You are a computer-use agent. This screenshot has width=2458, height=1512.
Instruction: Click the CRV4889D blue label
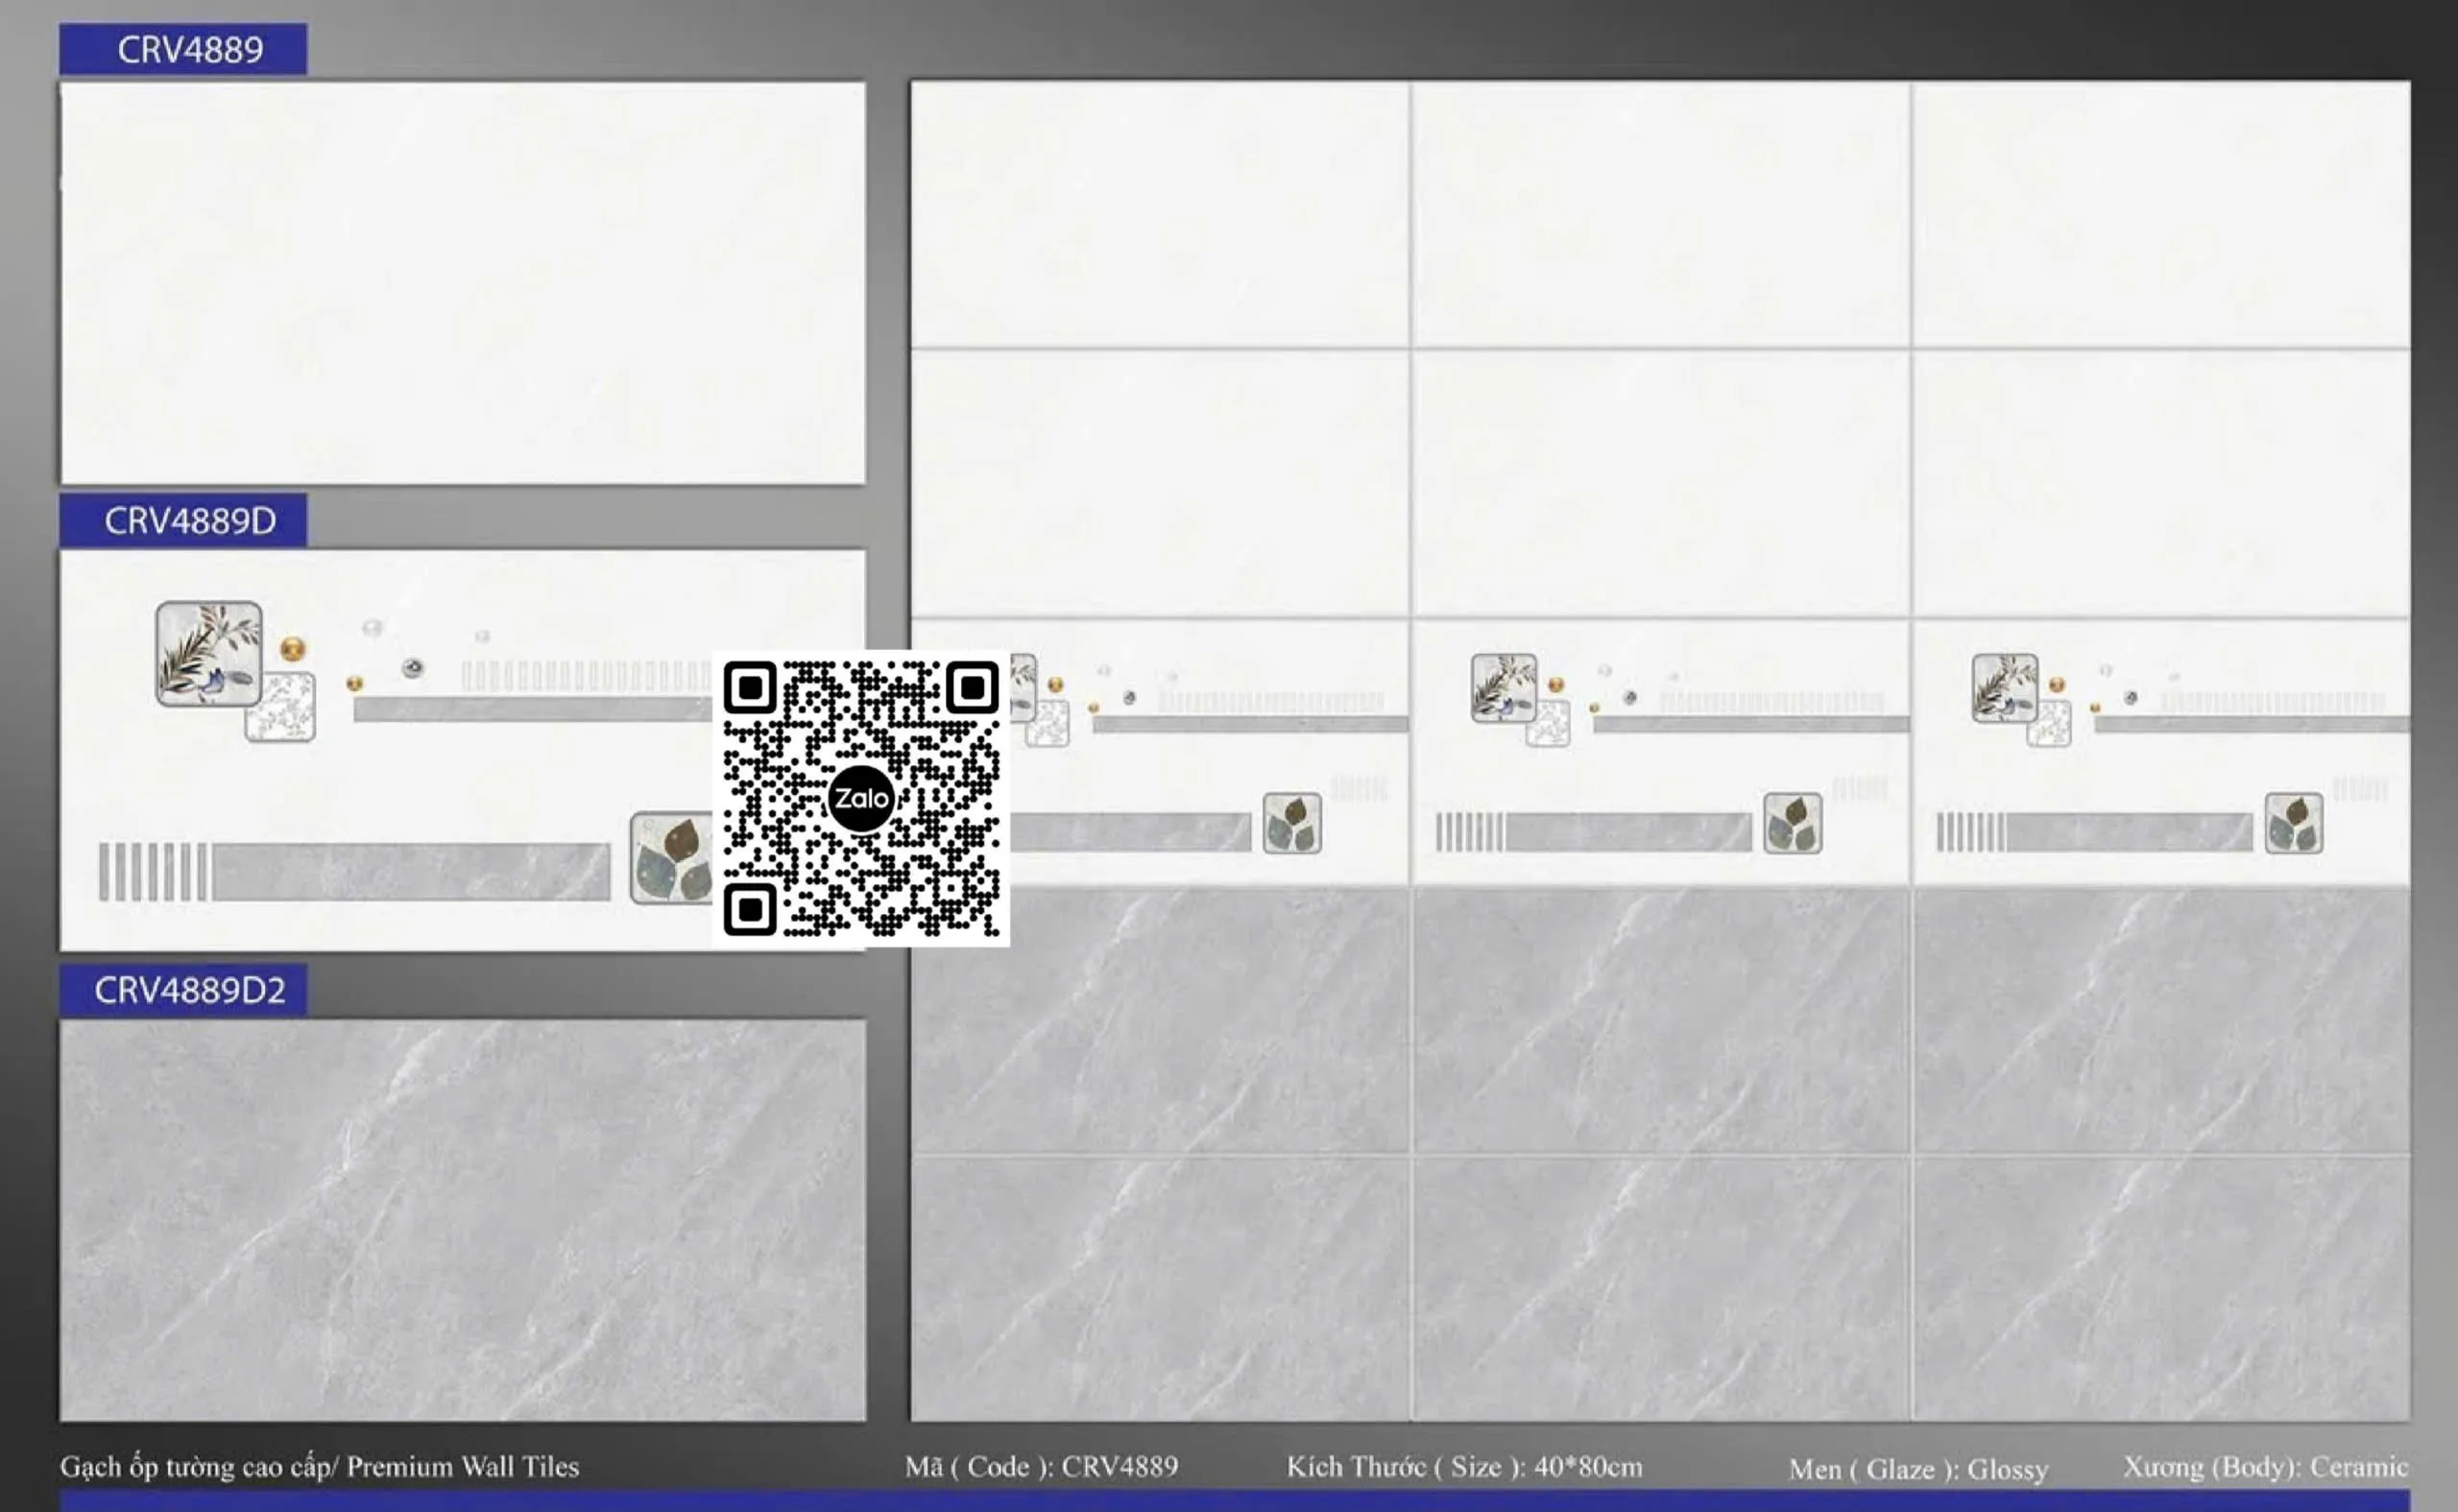(x=184, y=520)
